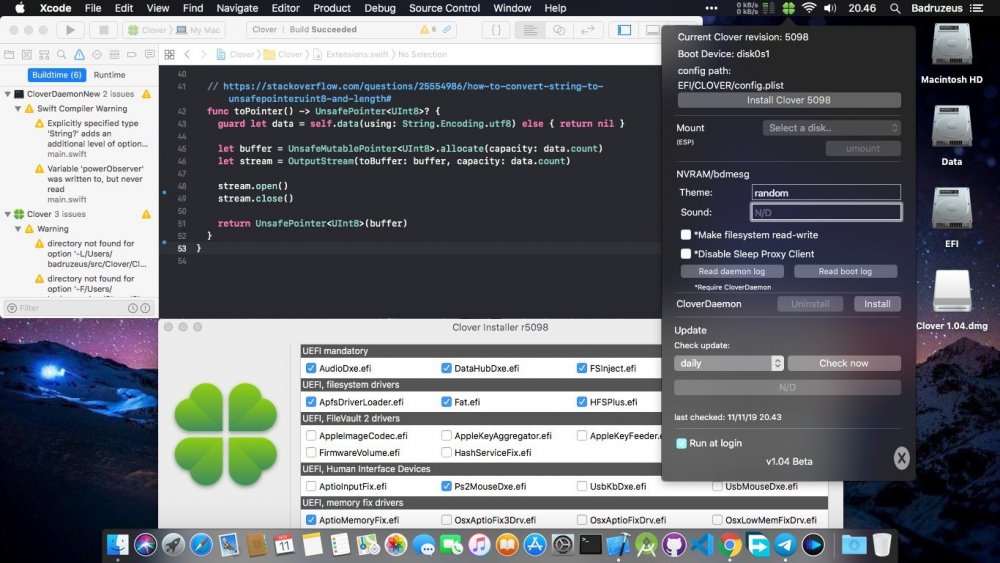Uncheck the ApfsDriverLoader.efi driver
Viewport: 1000px width, 563px height.
pyautogui.click(x=311, y=402)
